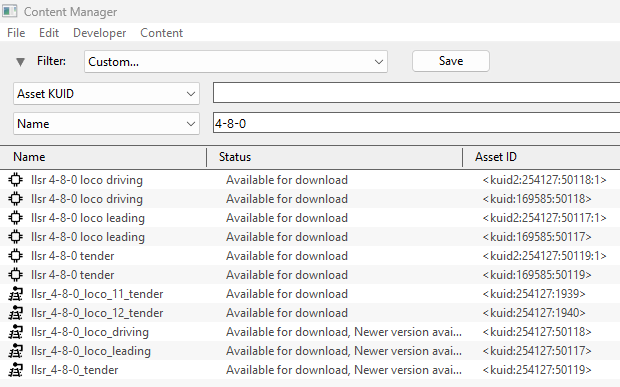Image resolution: width=620 pixels, height=387 pixels.
Task: Click Asset ID <kuid:169585:50118>
Action: click(537, 199)
